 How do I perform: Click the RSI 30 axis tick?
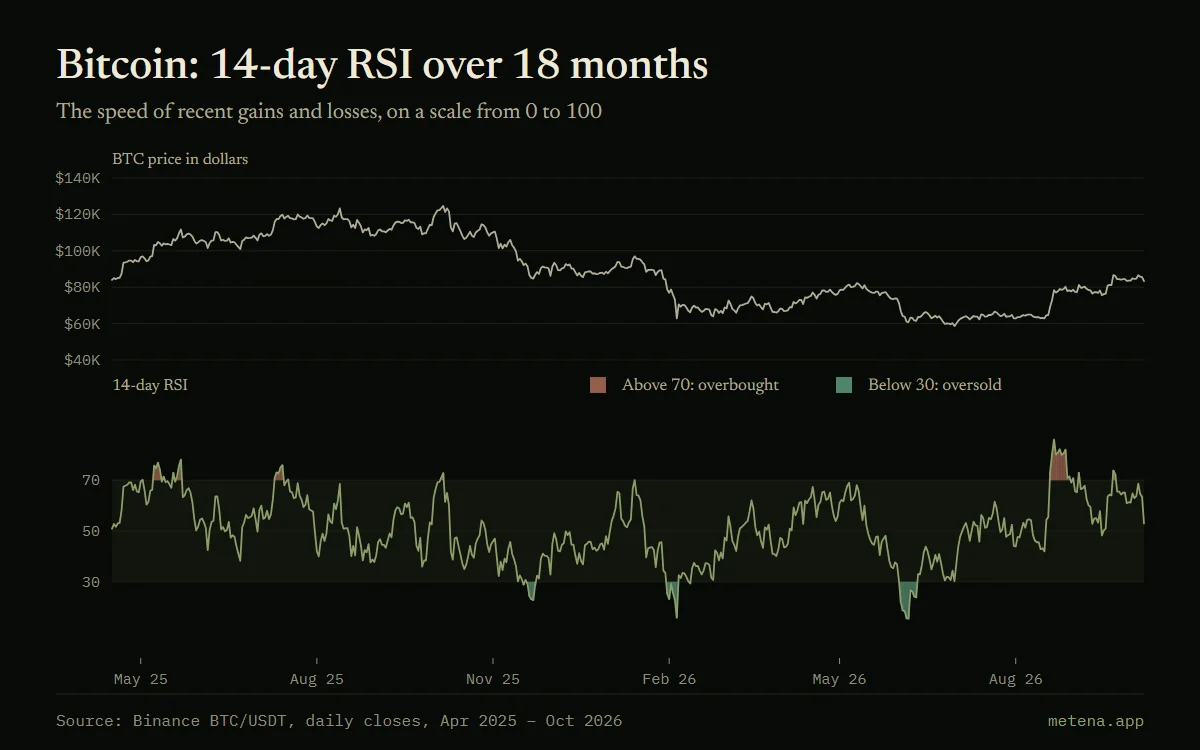coord(91,582)
